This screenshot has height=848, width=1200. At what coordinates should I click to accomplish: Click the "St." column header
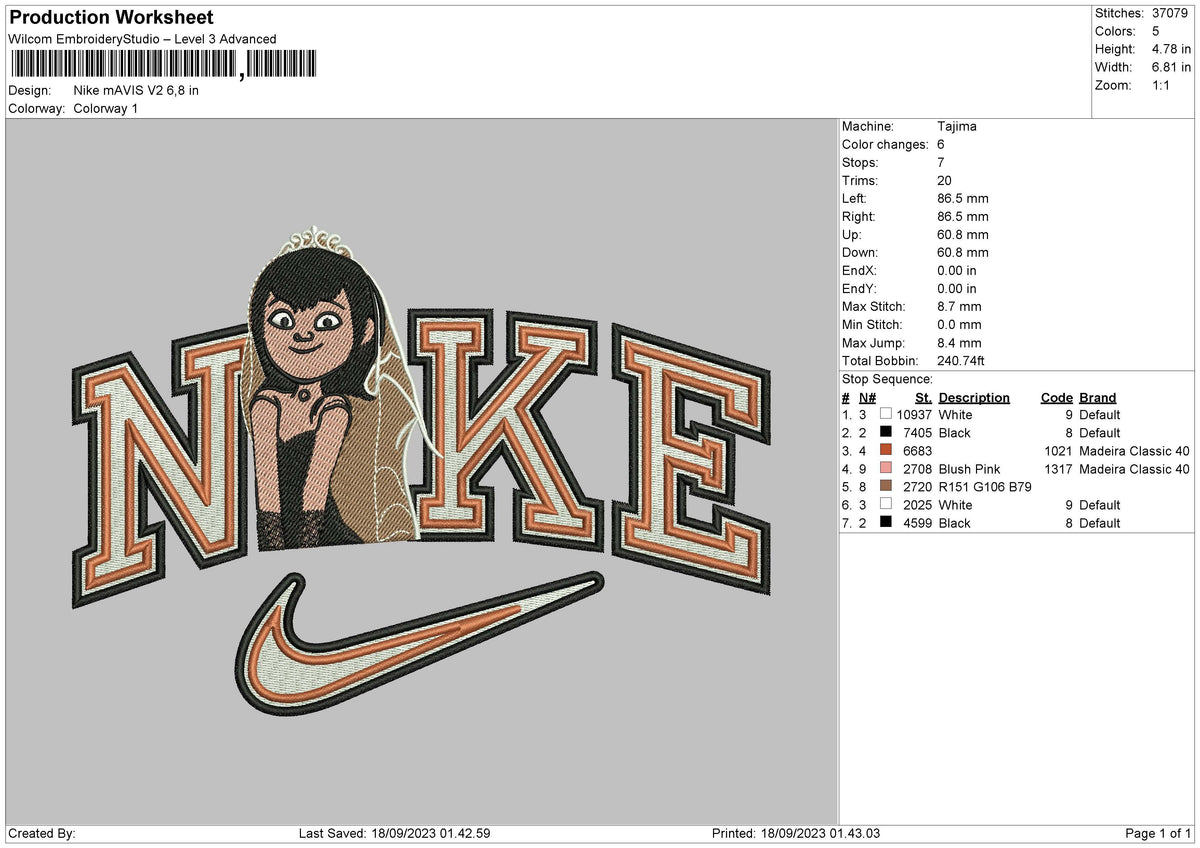925,397
